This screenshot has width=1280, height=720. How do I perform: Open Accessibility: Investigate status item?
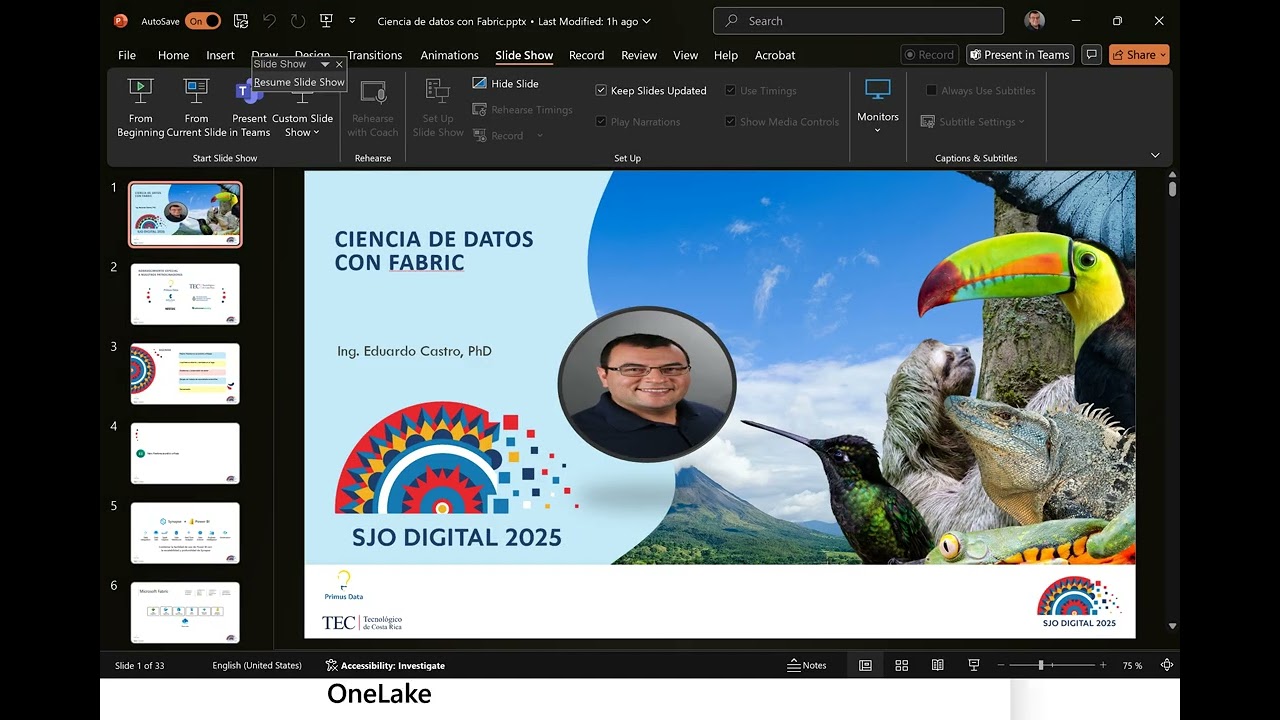click(x=385, y=665)
